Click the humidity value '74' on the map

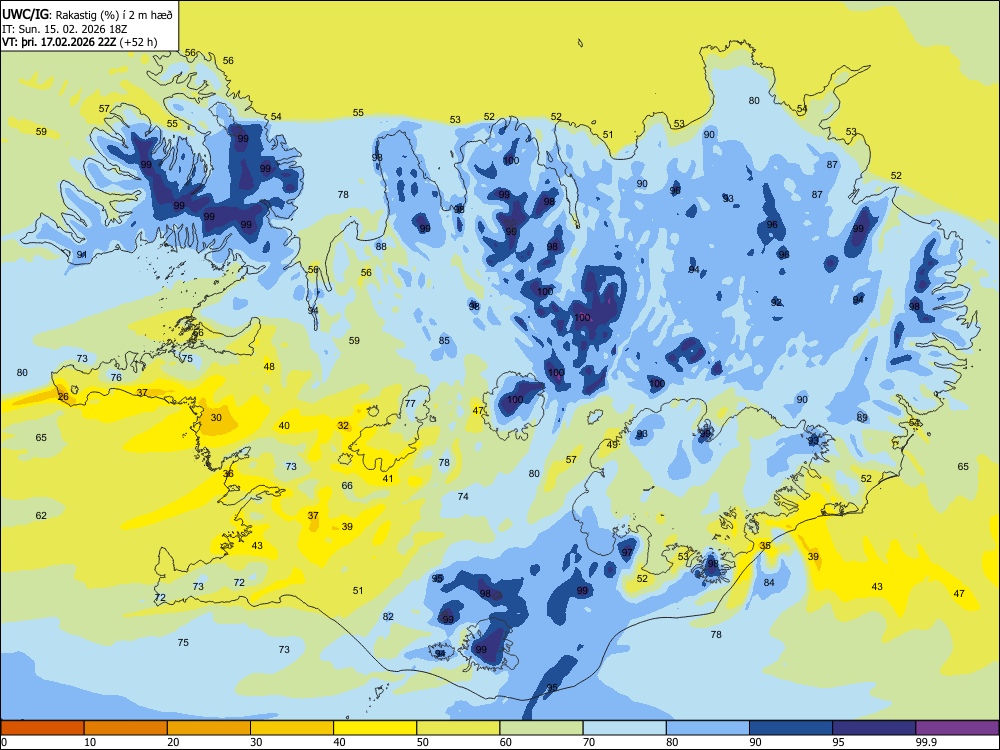pyautogui.click(x=463, y=496)
